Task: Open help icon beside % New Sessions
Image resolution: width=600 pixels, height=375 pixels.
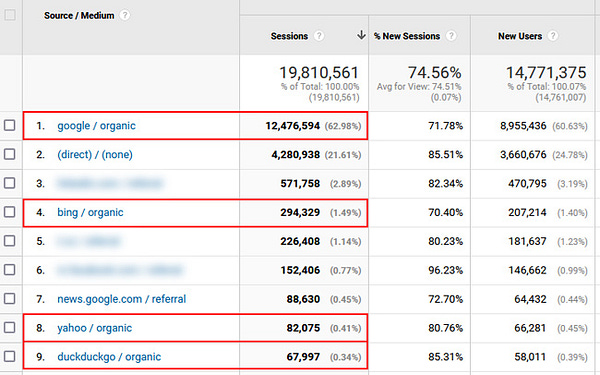Action: point(452,36)
